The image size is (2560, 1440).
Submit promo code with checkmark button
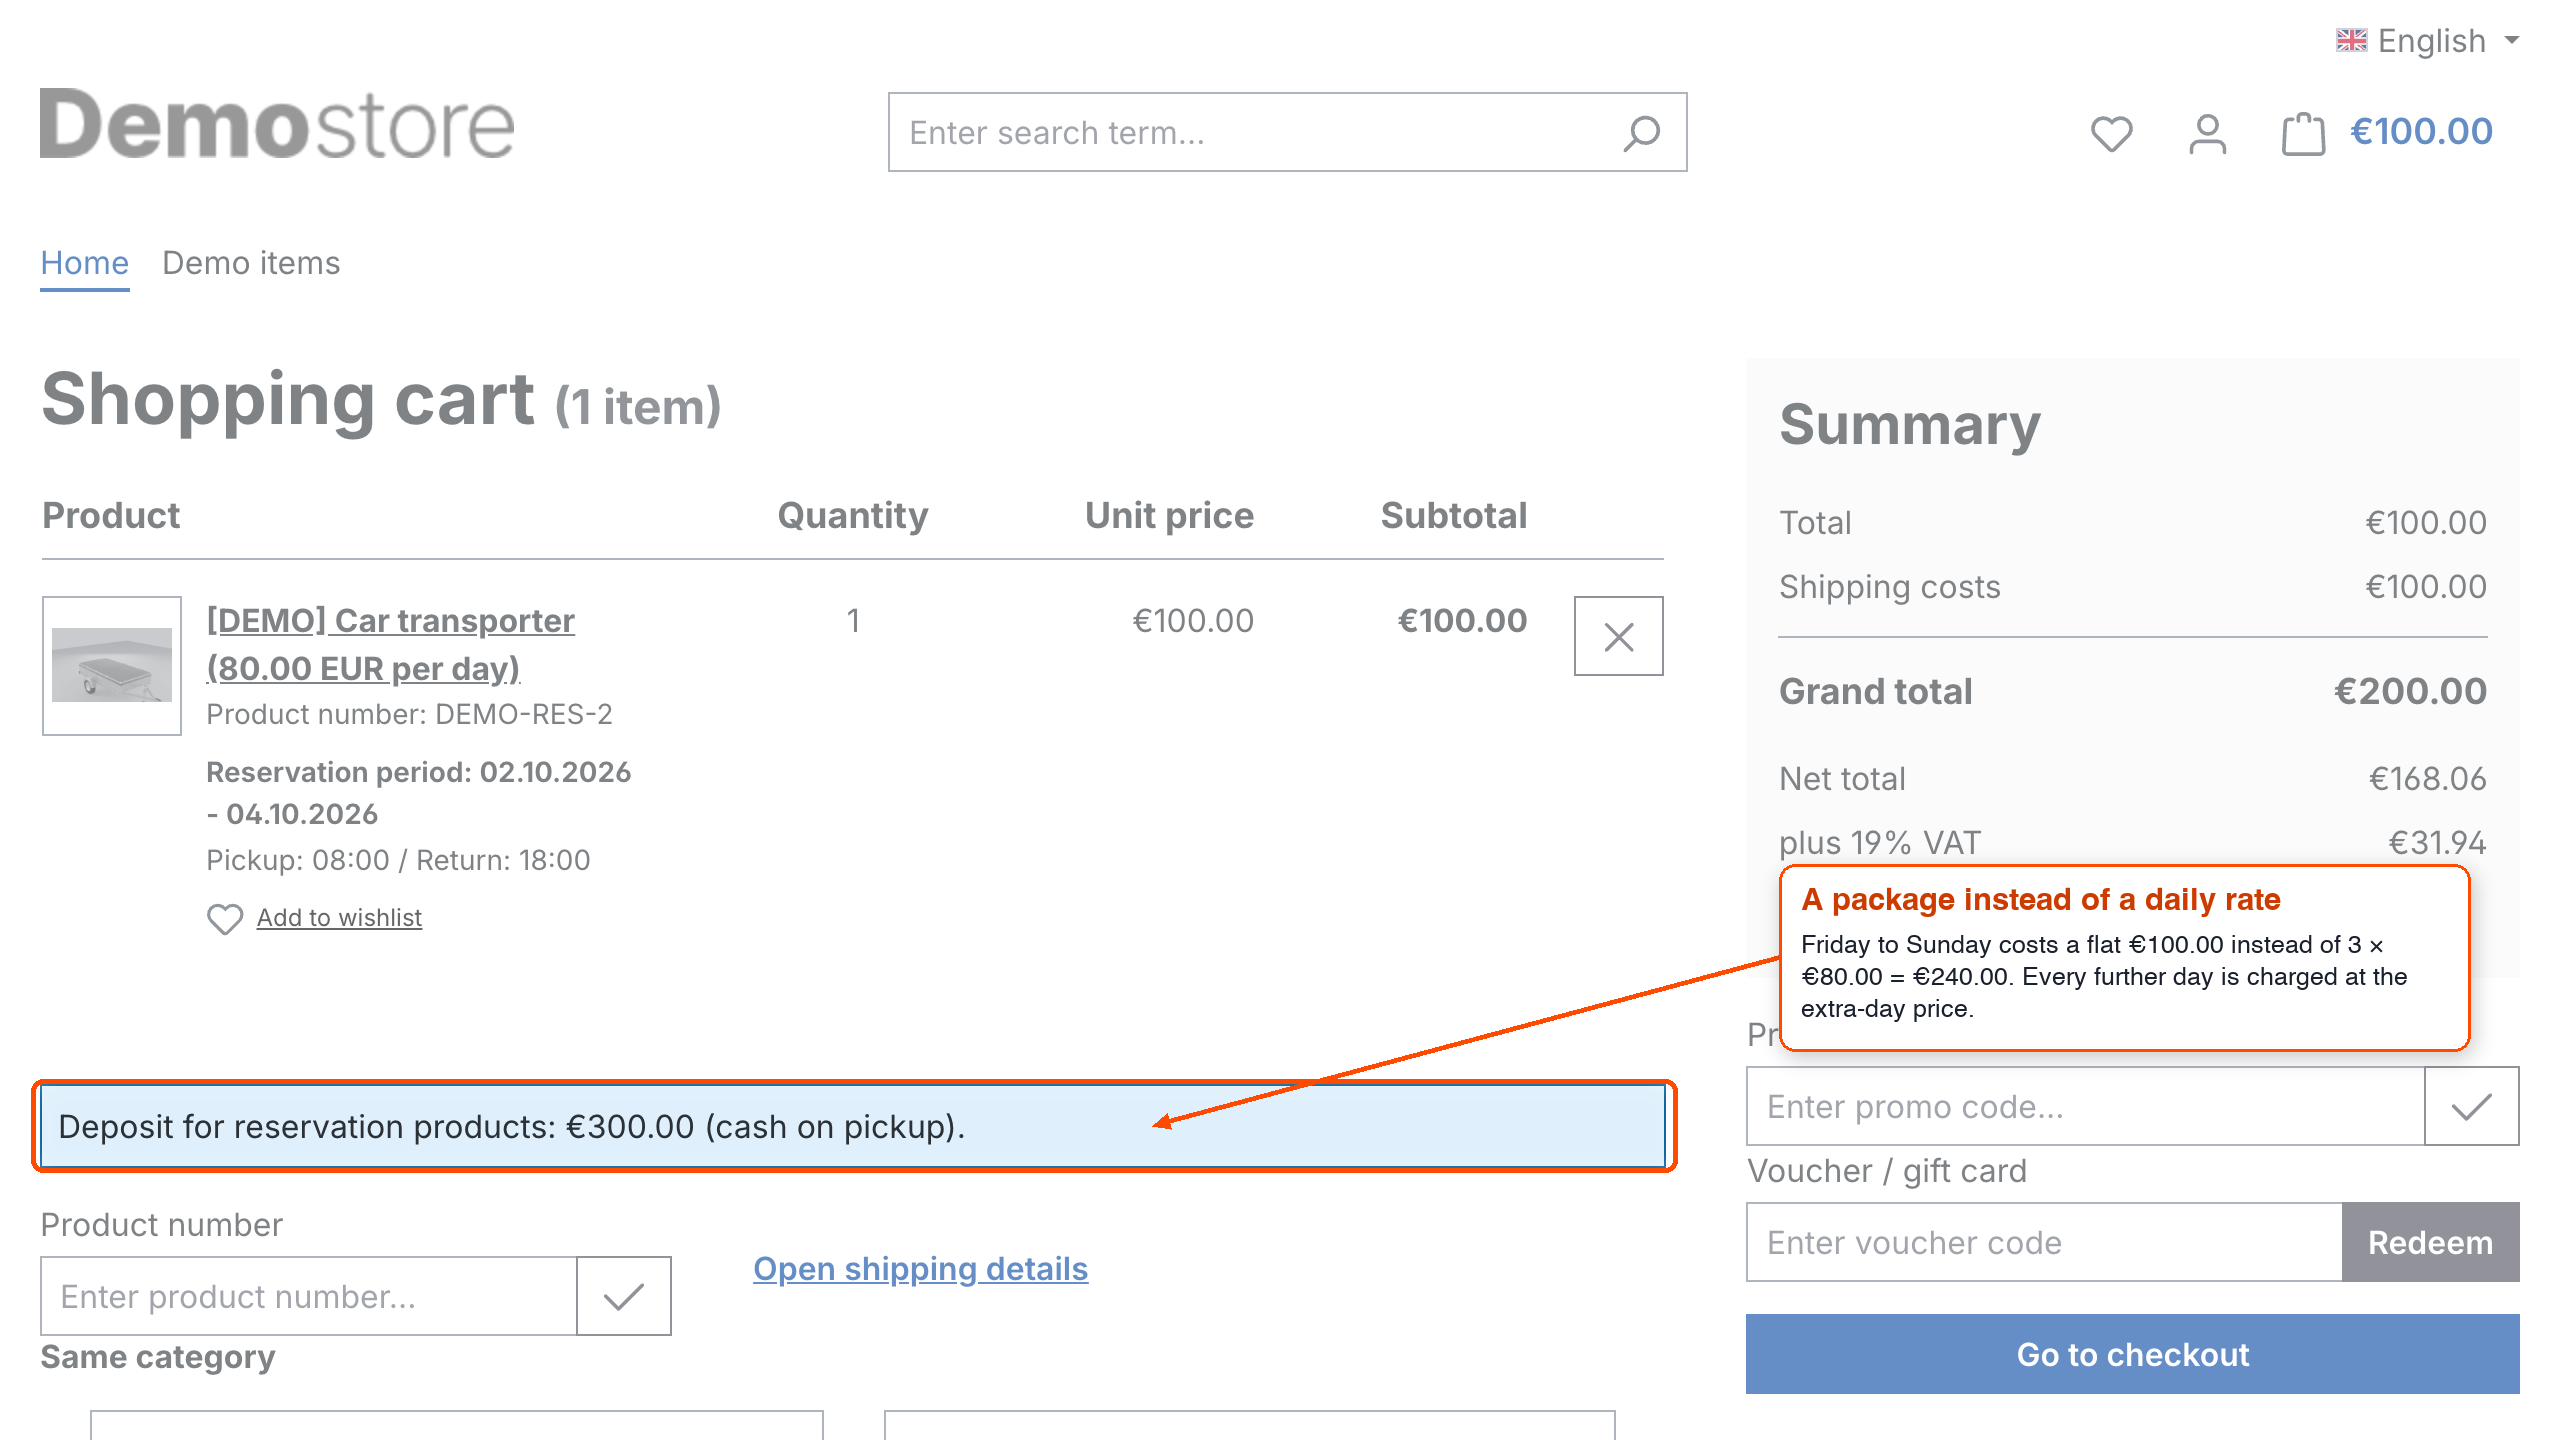click(x=2471, y=1106)
